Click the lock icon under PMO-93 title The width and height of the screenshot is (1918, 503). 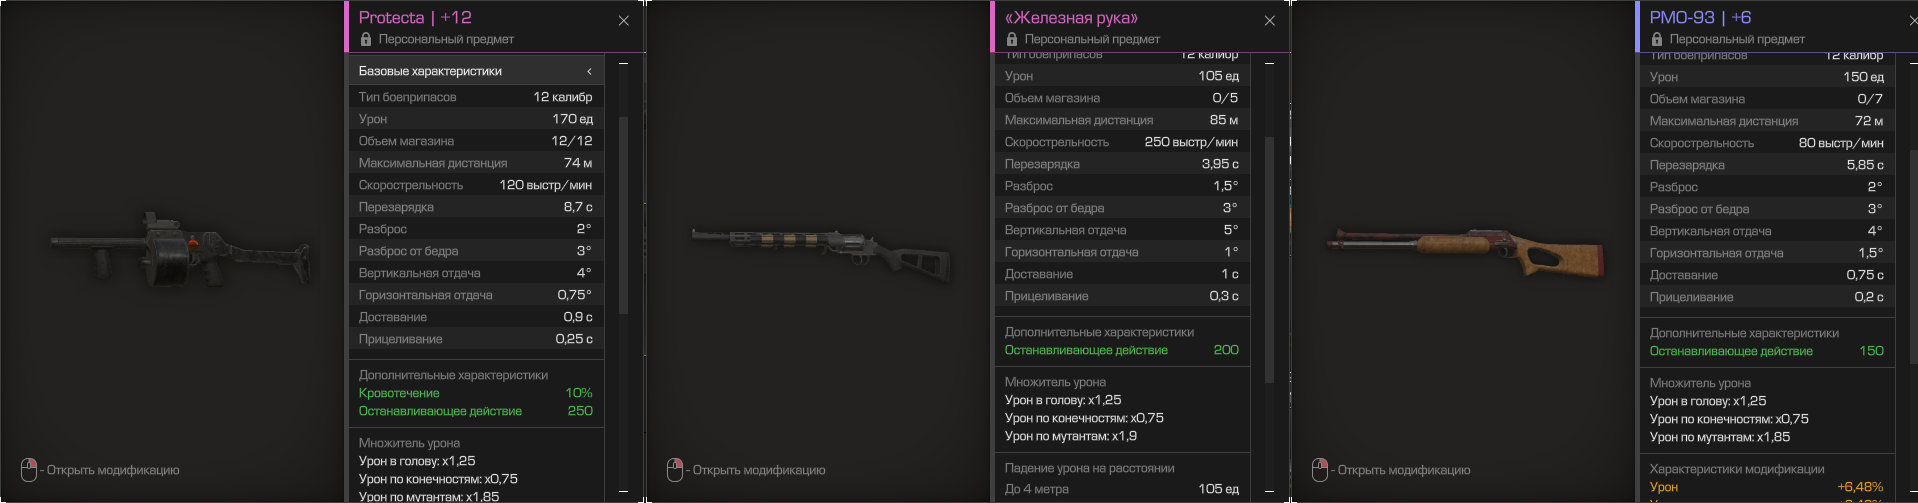pos(1656,39)
